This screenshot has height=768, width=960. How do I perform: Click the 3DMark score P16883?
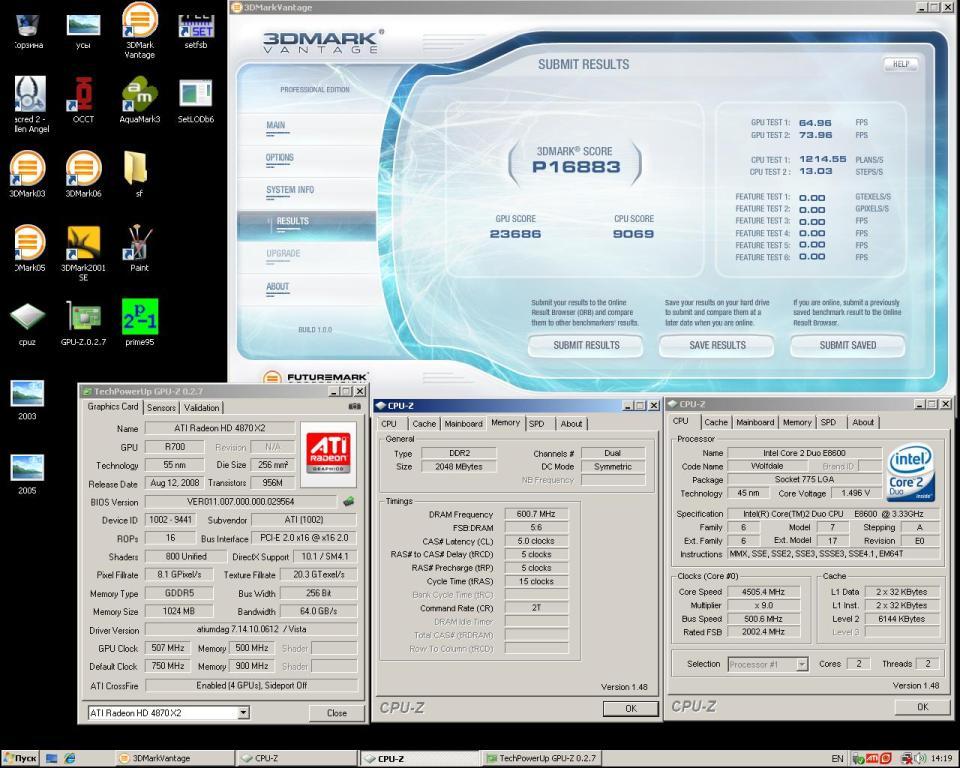[x=576, y=167]
